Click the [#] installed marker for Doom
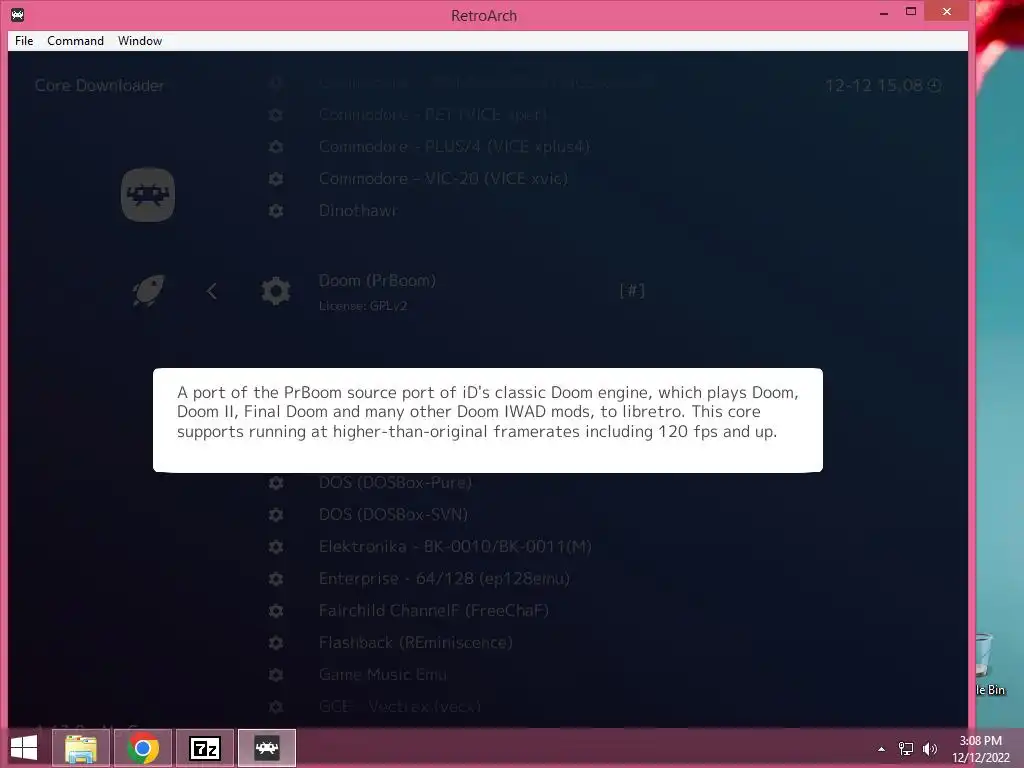The image size is (1024, 768). (x=632, y=290)
